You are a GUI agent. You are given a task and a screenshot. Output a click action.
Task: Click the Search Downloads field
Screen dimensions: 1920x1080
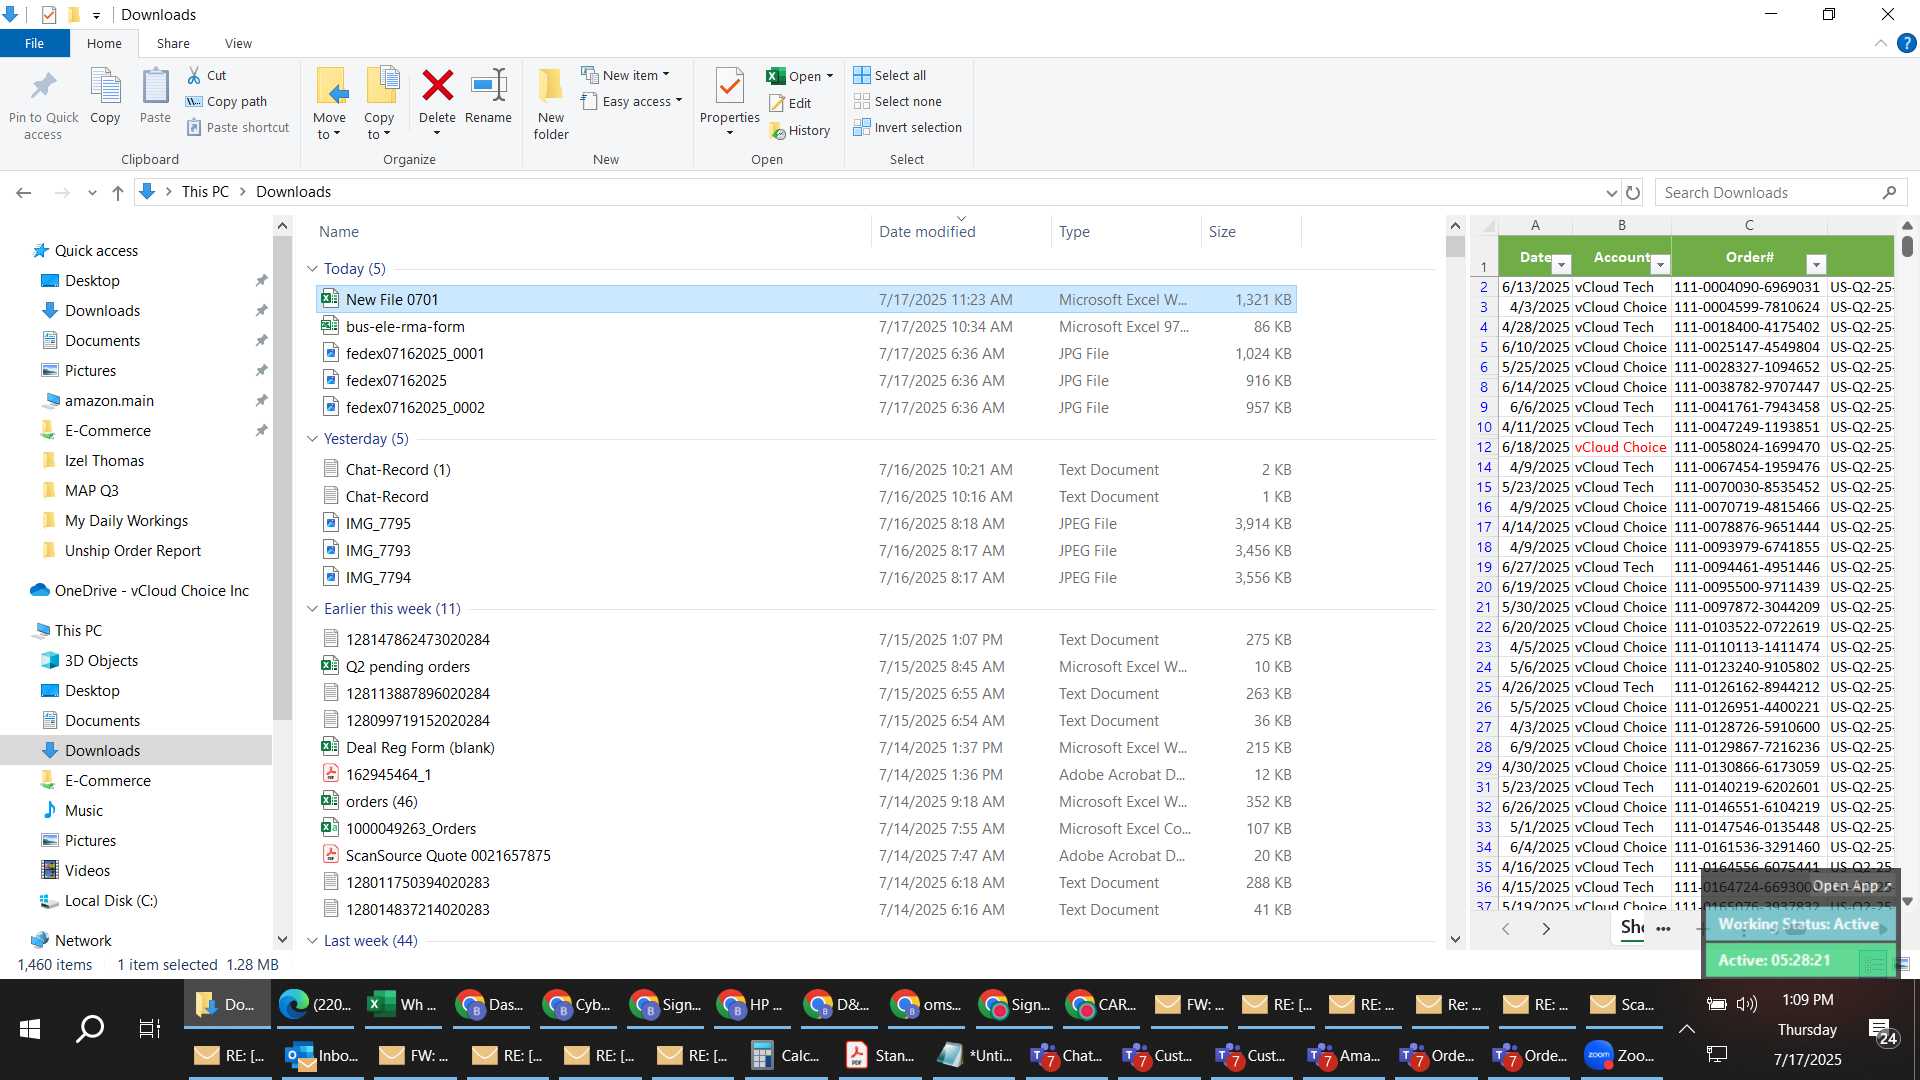pyautogui.click(x=1780, y=192)
